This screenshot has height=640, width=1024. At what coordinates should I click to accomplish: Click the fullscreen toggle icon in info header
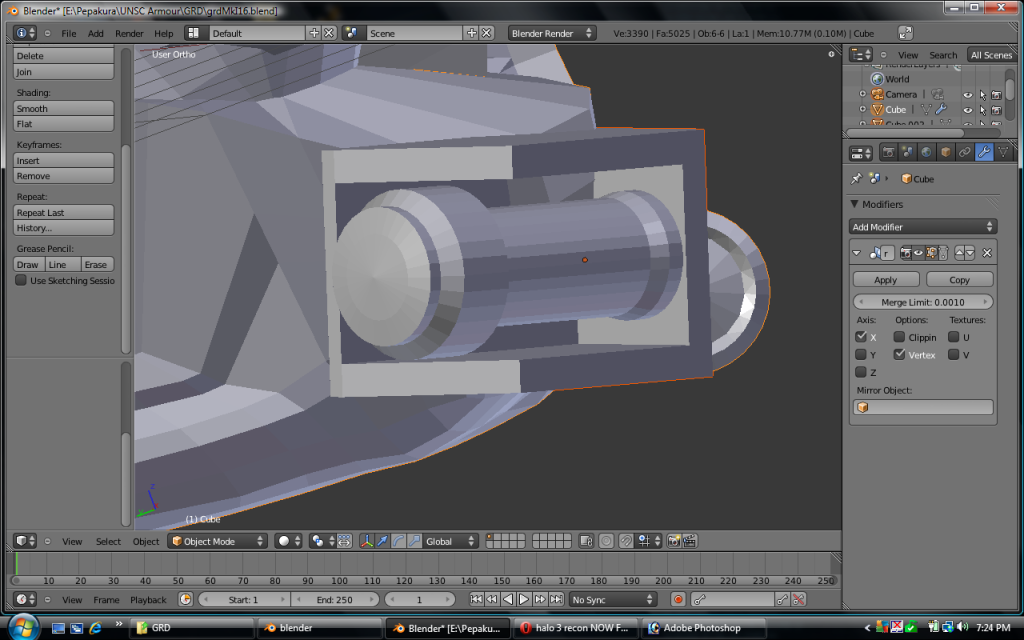[905, 33]
